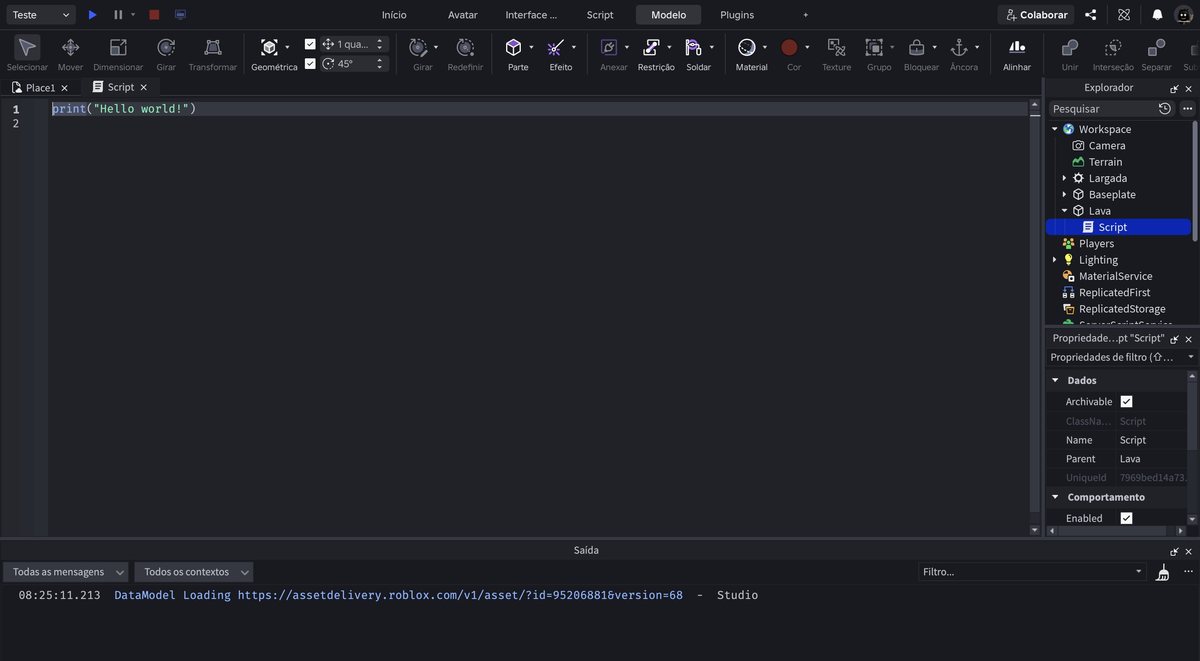Viewport: 1200px width, 661px height.
Task: Open the Cor color dropdown arrow
Action: [807, 47]
